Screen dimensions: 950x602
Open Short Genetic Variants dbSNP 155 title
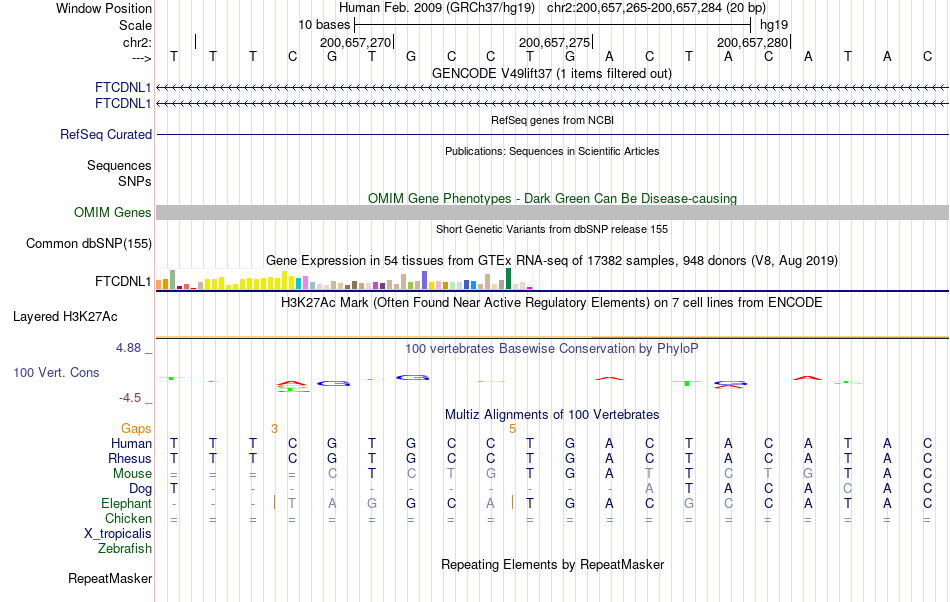pyautogui.click(x=552, y=229)
